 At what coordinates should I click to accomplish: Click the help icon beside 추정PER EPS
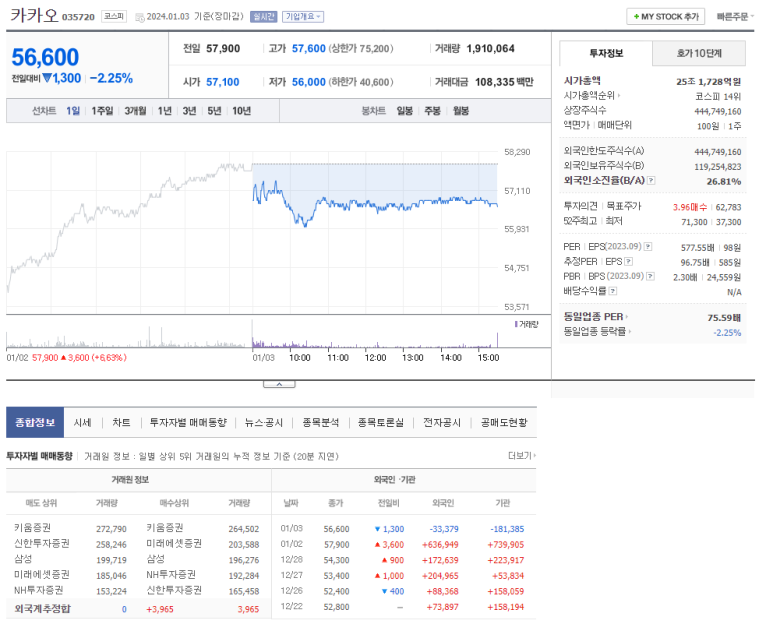[x=629, y=261]
